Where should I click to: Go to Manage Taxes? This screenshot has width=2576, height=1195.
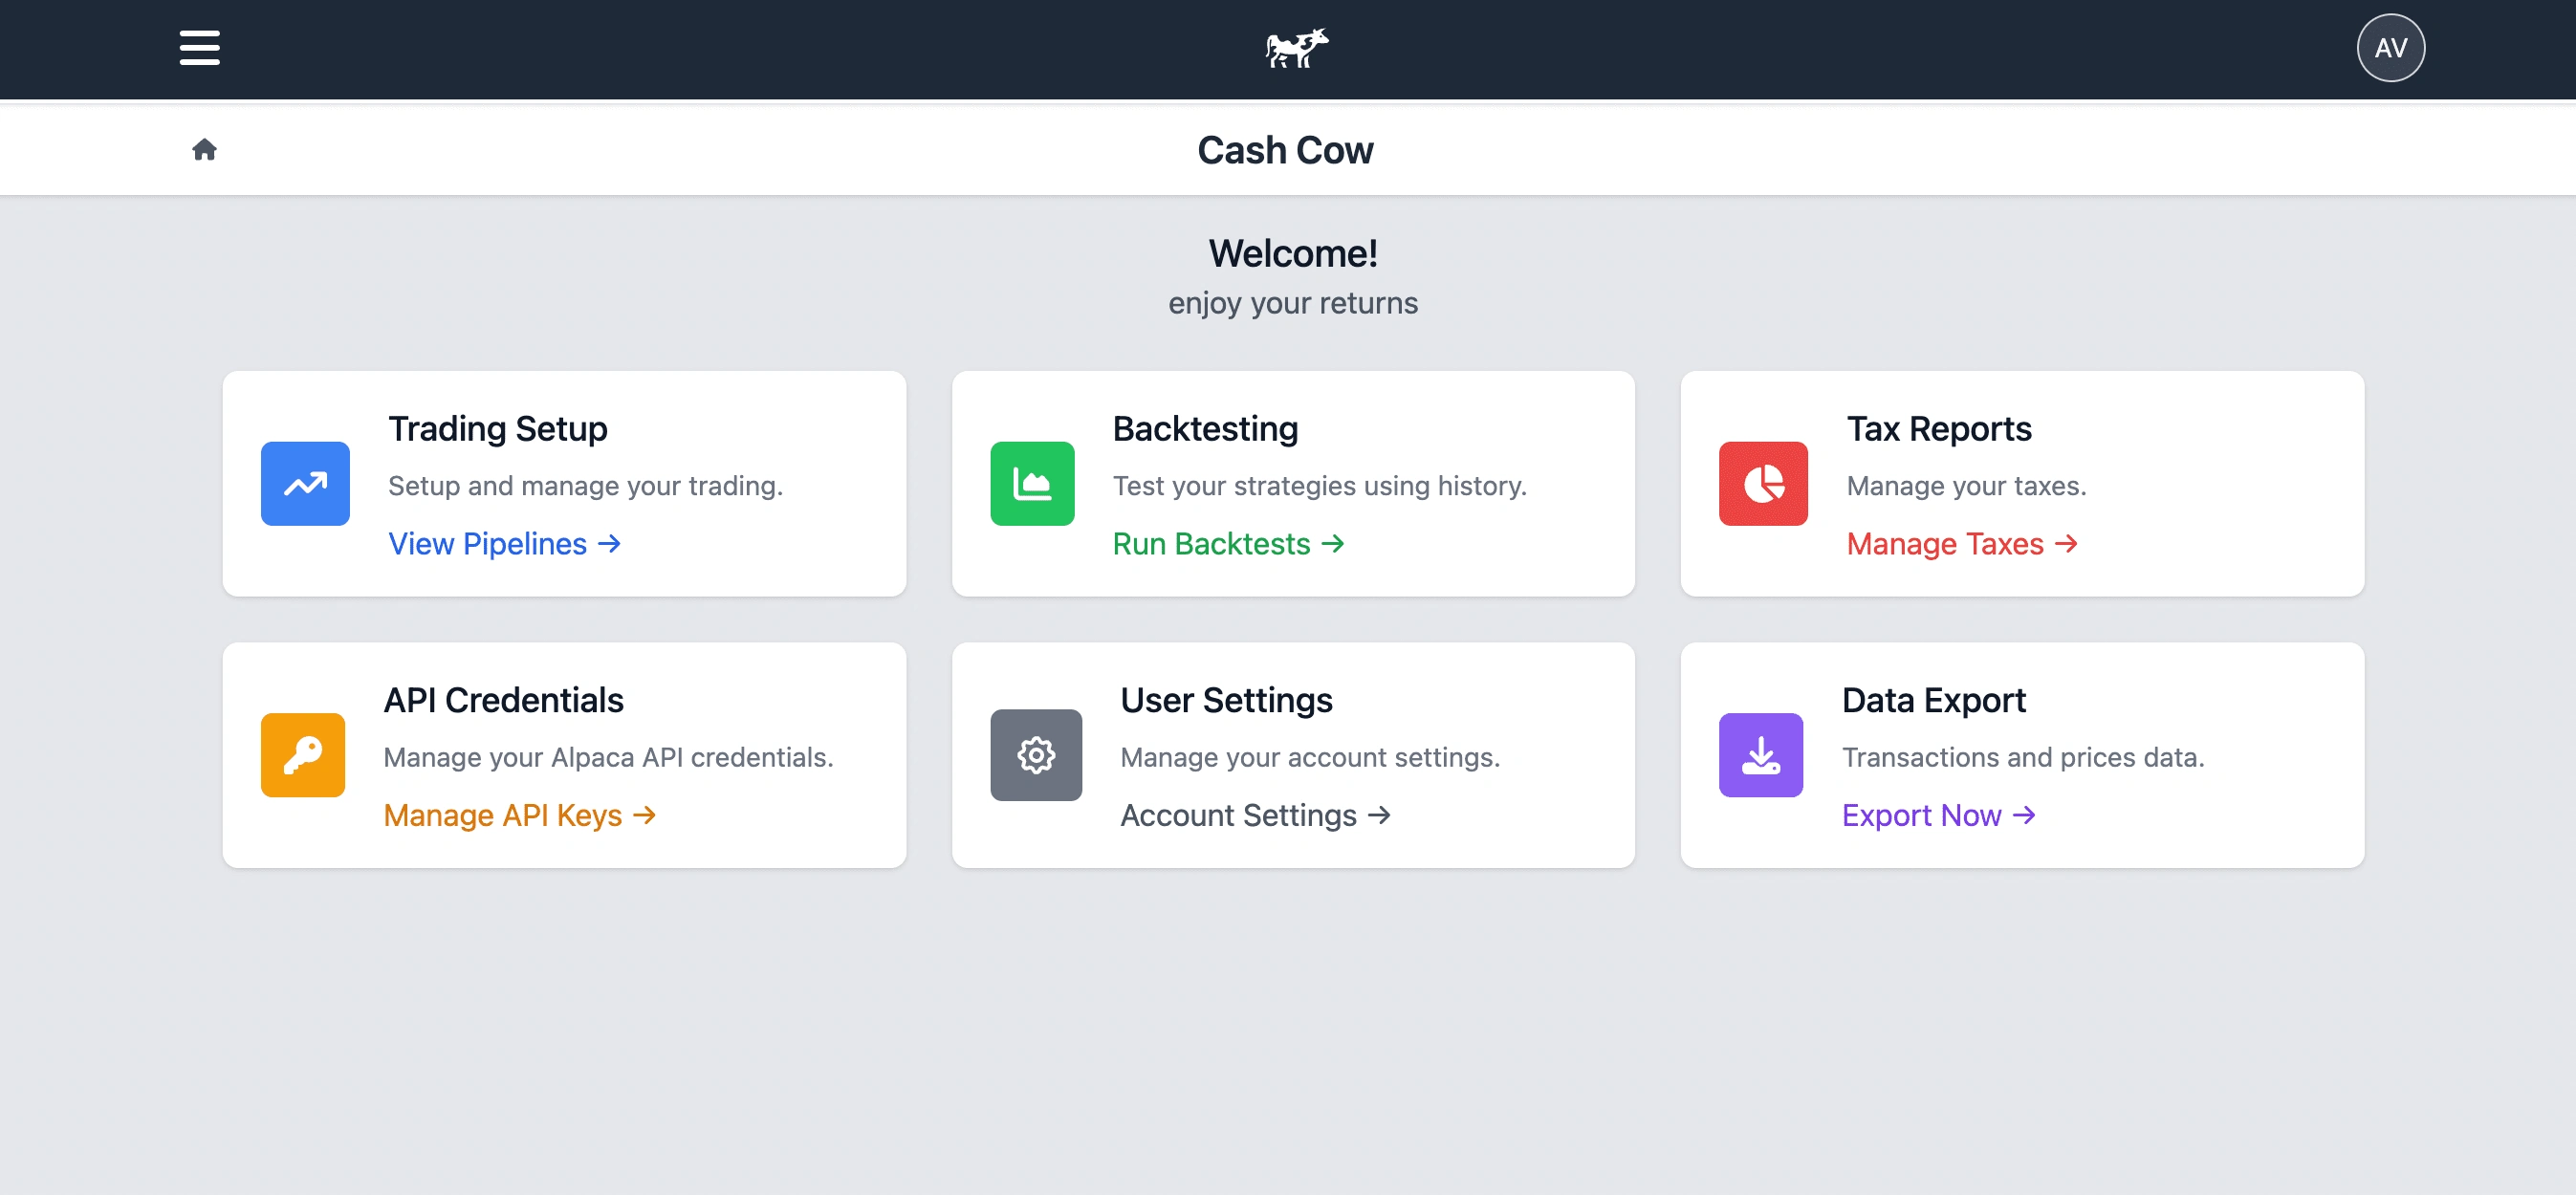(x=1961, y=544)
